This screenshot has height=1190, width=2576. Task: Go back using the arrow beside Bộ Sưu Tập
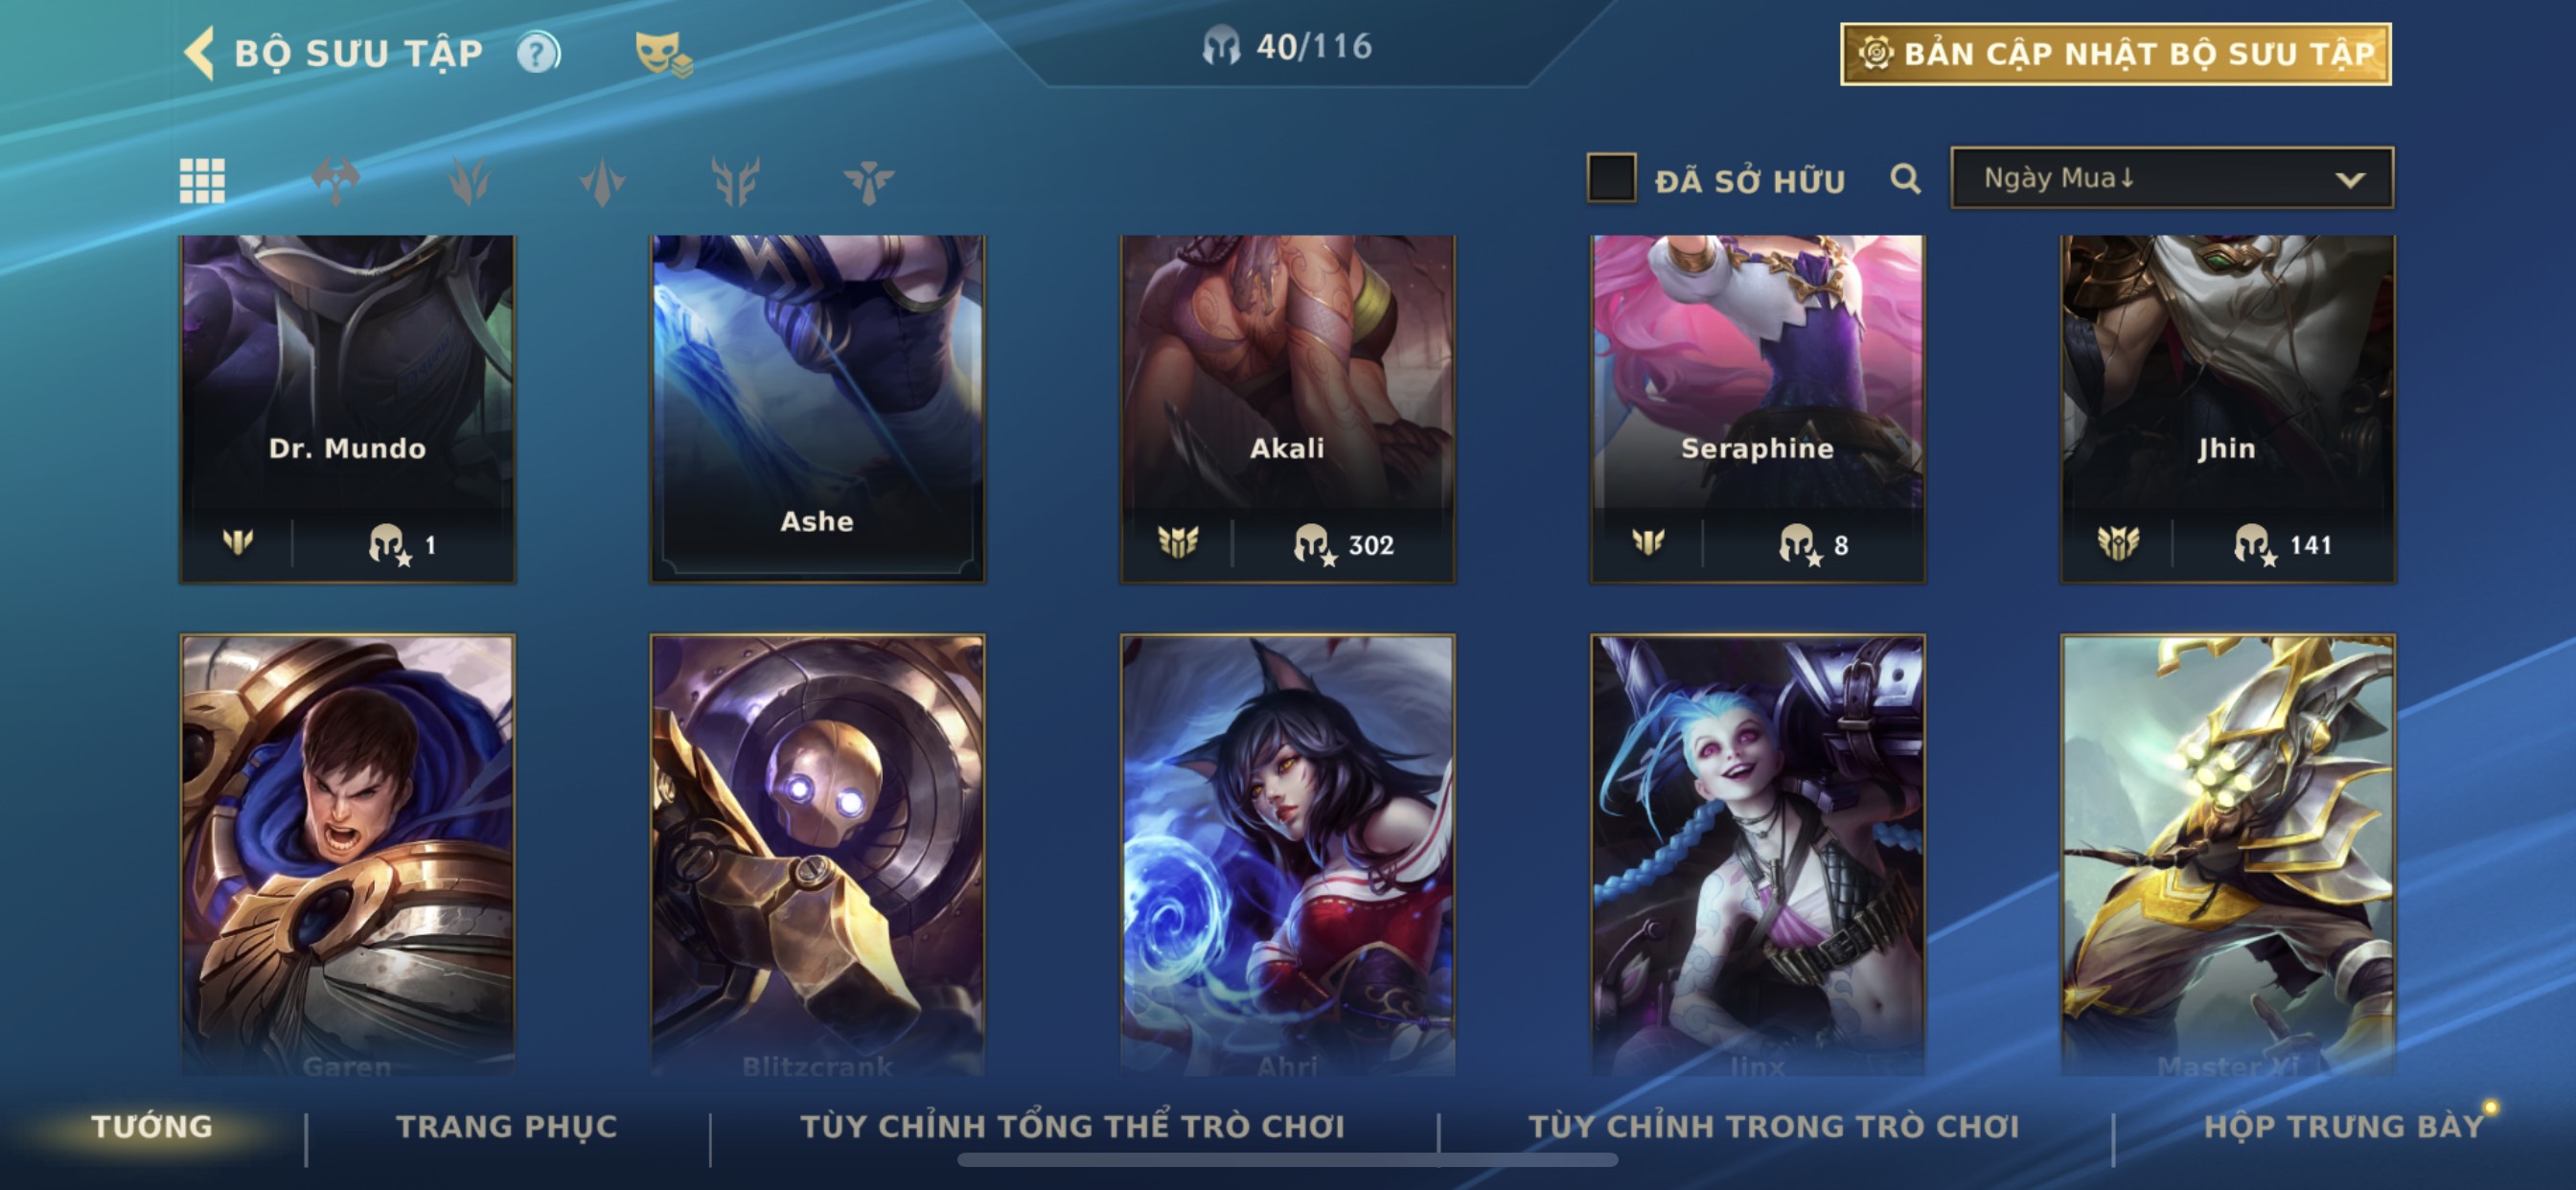click(x=200, y=52)
